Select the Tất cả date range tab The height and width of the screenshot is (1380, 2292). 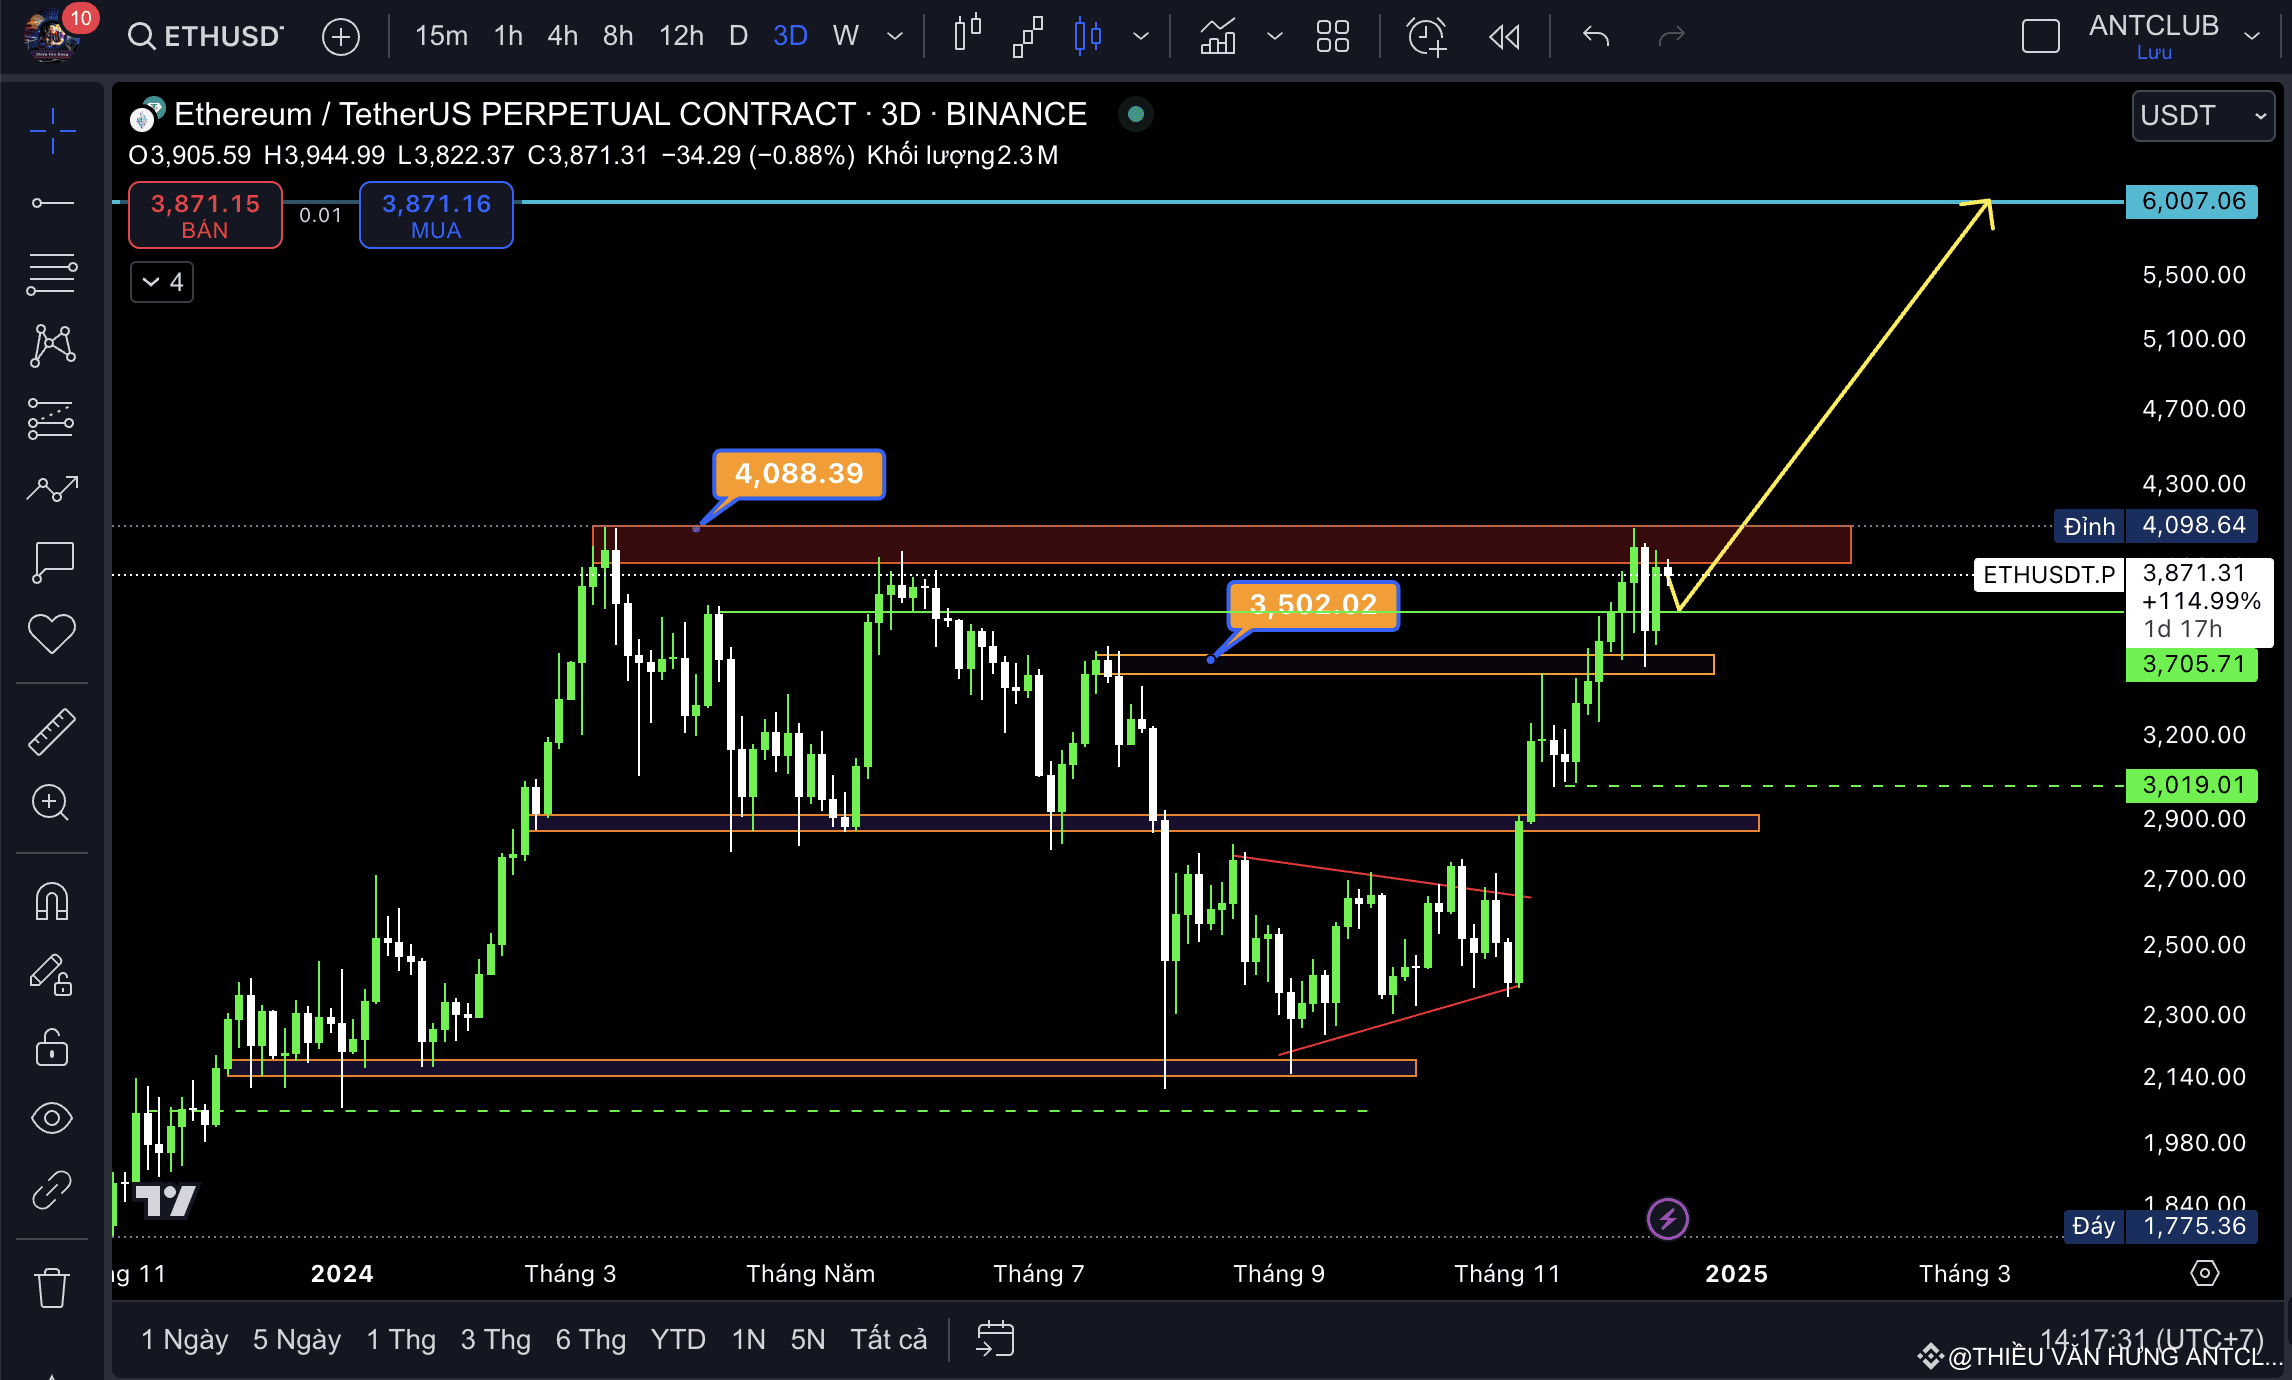(x=887, y=1338)
